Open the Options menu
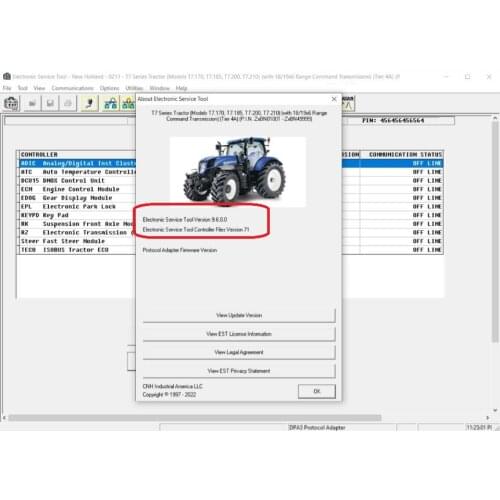This screenshot has height=500, width=500. click(x=109, y=88)
